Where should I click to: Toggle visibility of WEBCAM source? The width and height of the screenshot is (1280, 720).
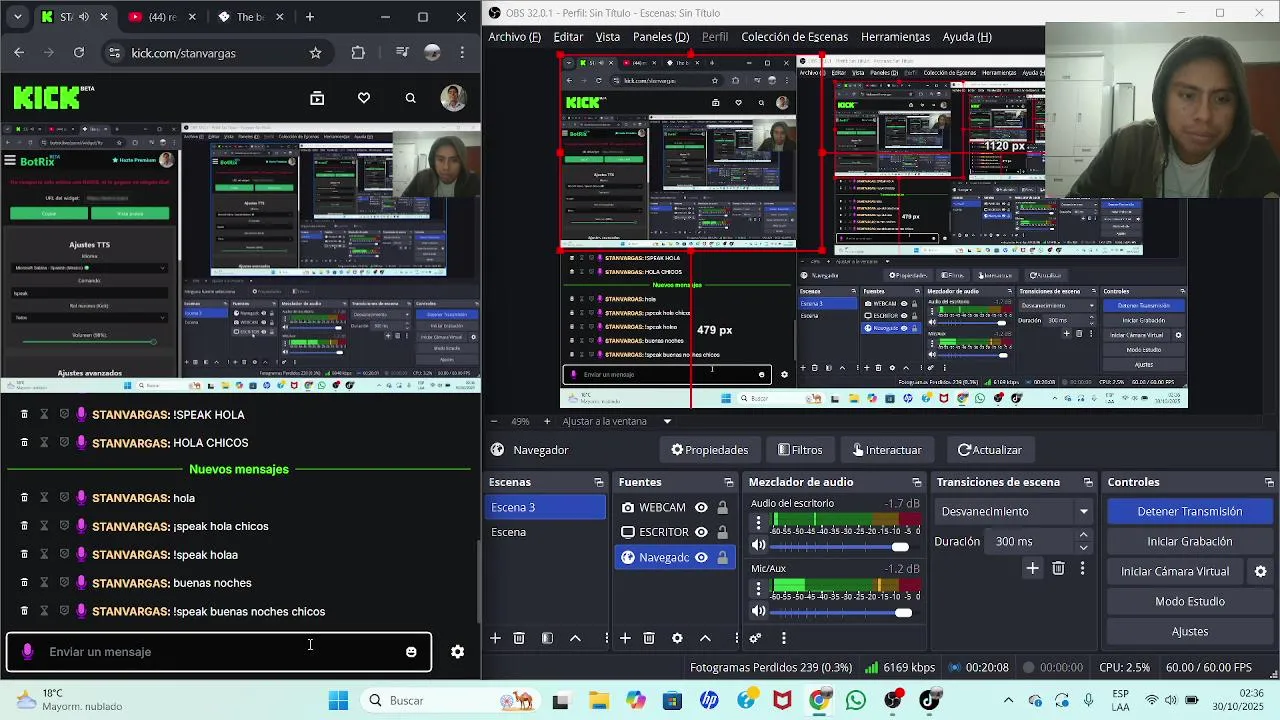coord(701,508)
